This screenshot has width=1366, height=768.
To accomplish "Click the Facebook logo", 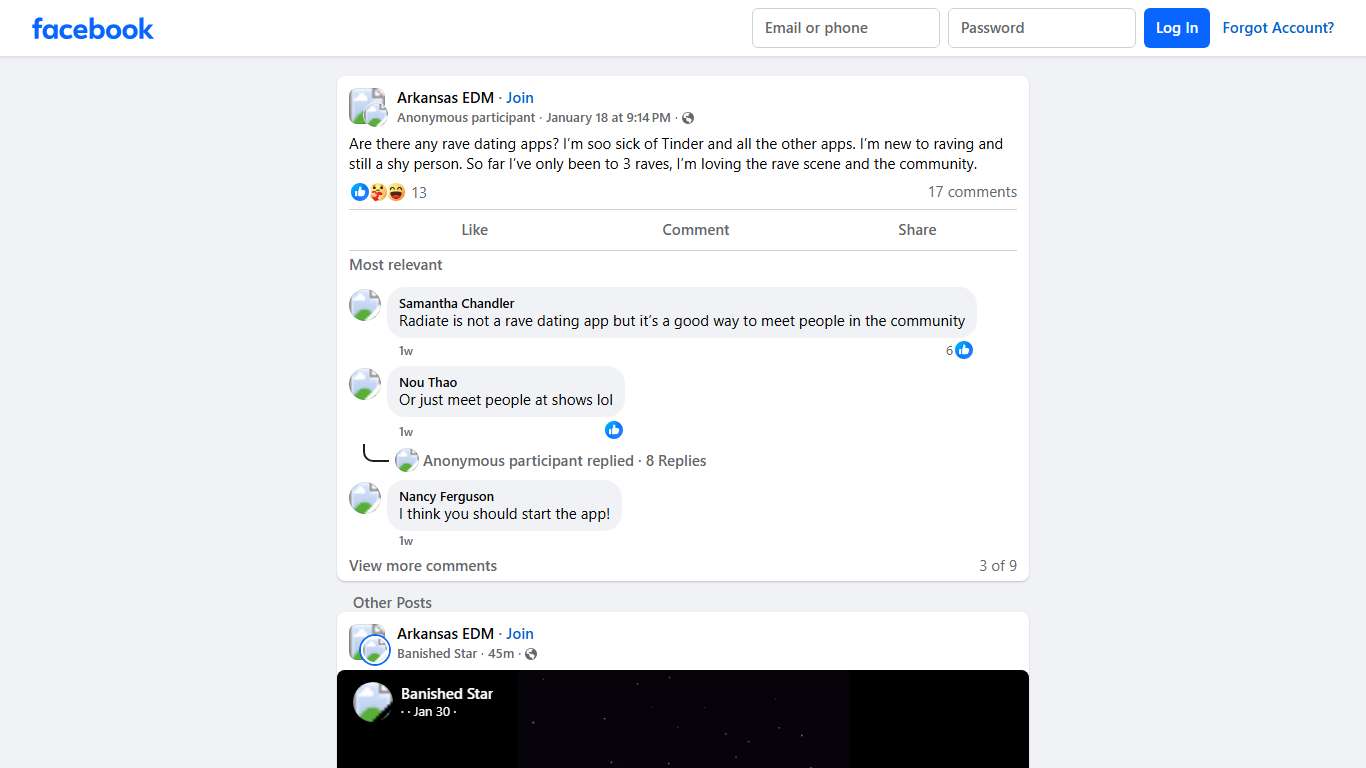I will 92,28.
